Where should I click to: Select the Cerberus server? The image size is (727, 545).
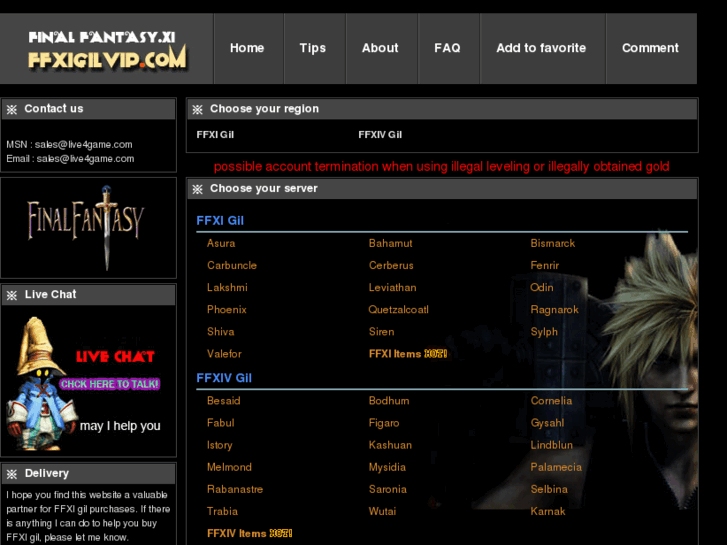[391, 266]
